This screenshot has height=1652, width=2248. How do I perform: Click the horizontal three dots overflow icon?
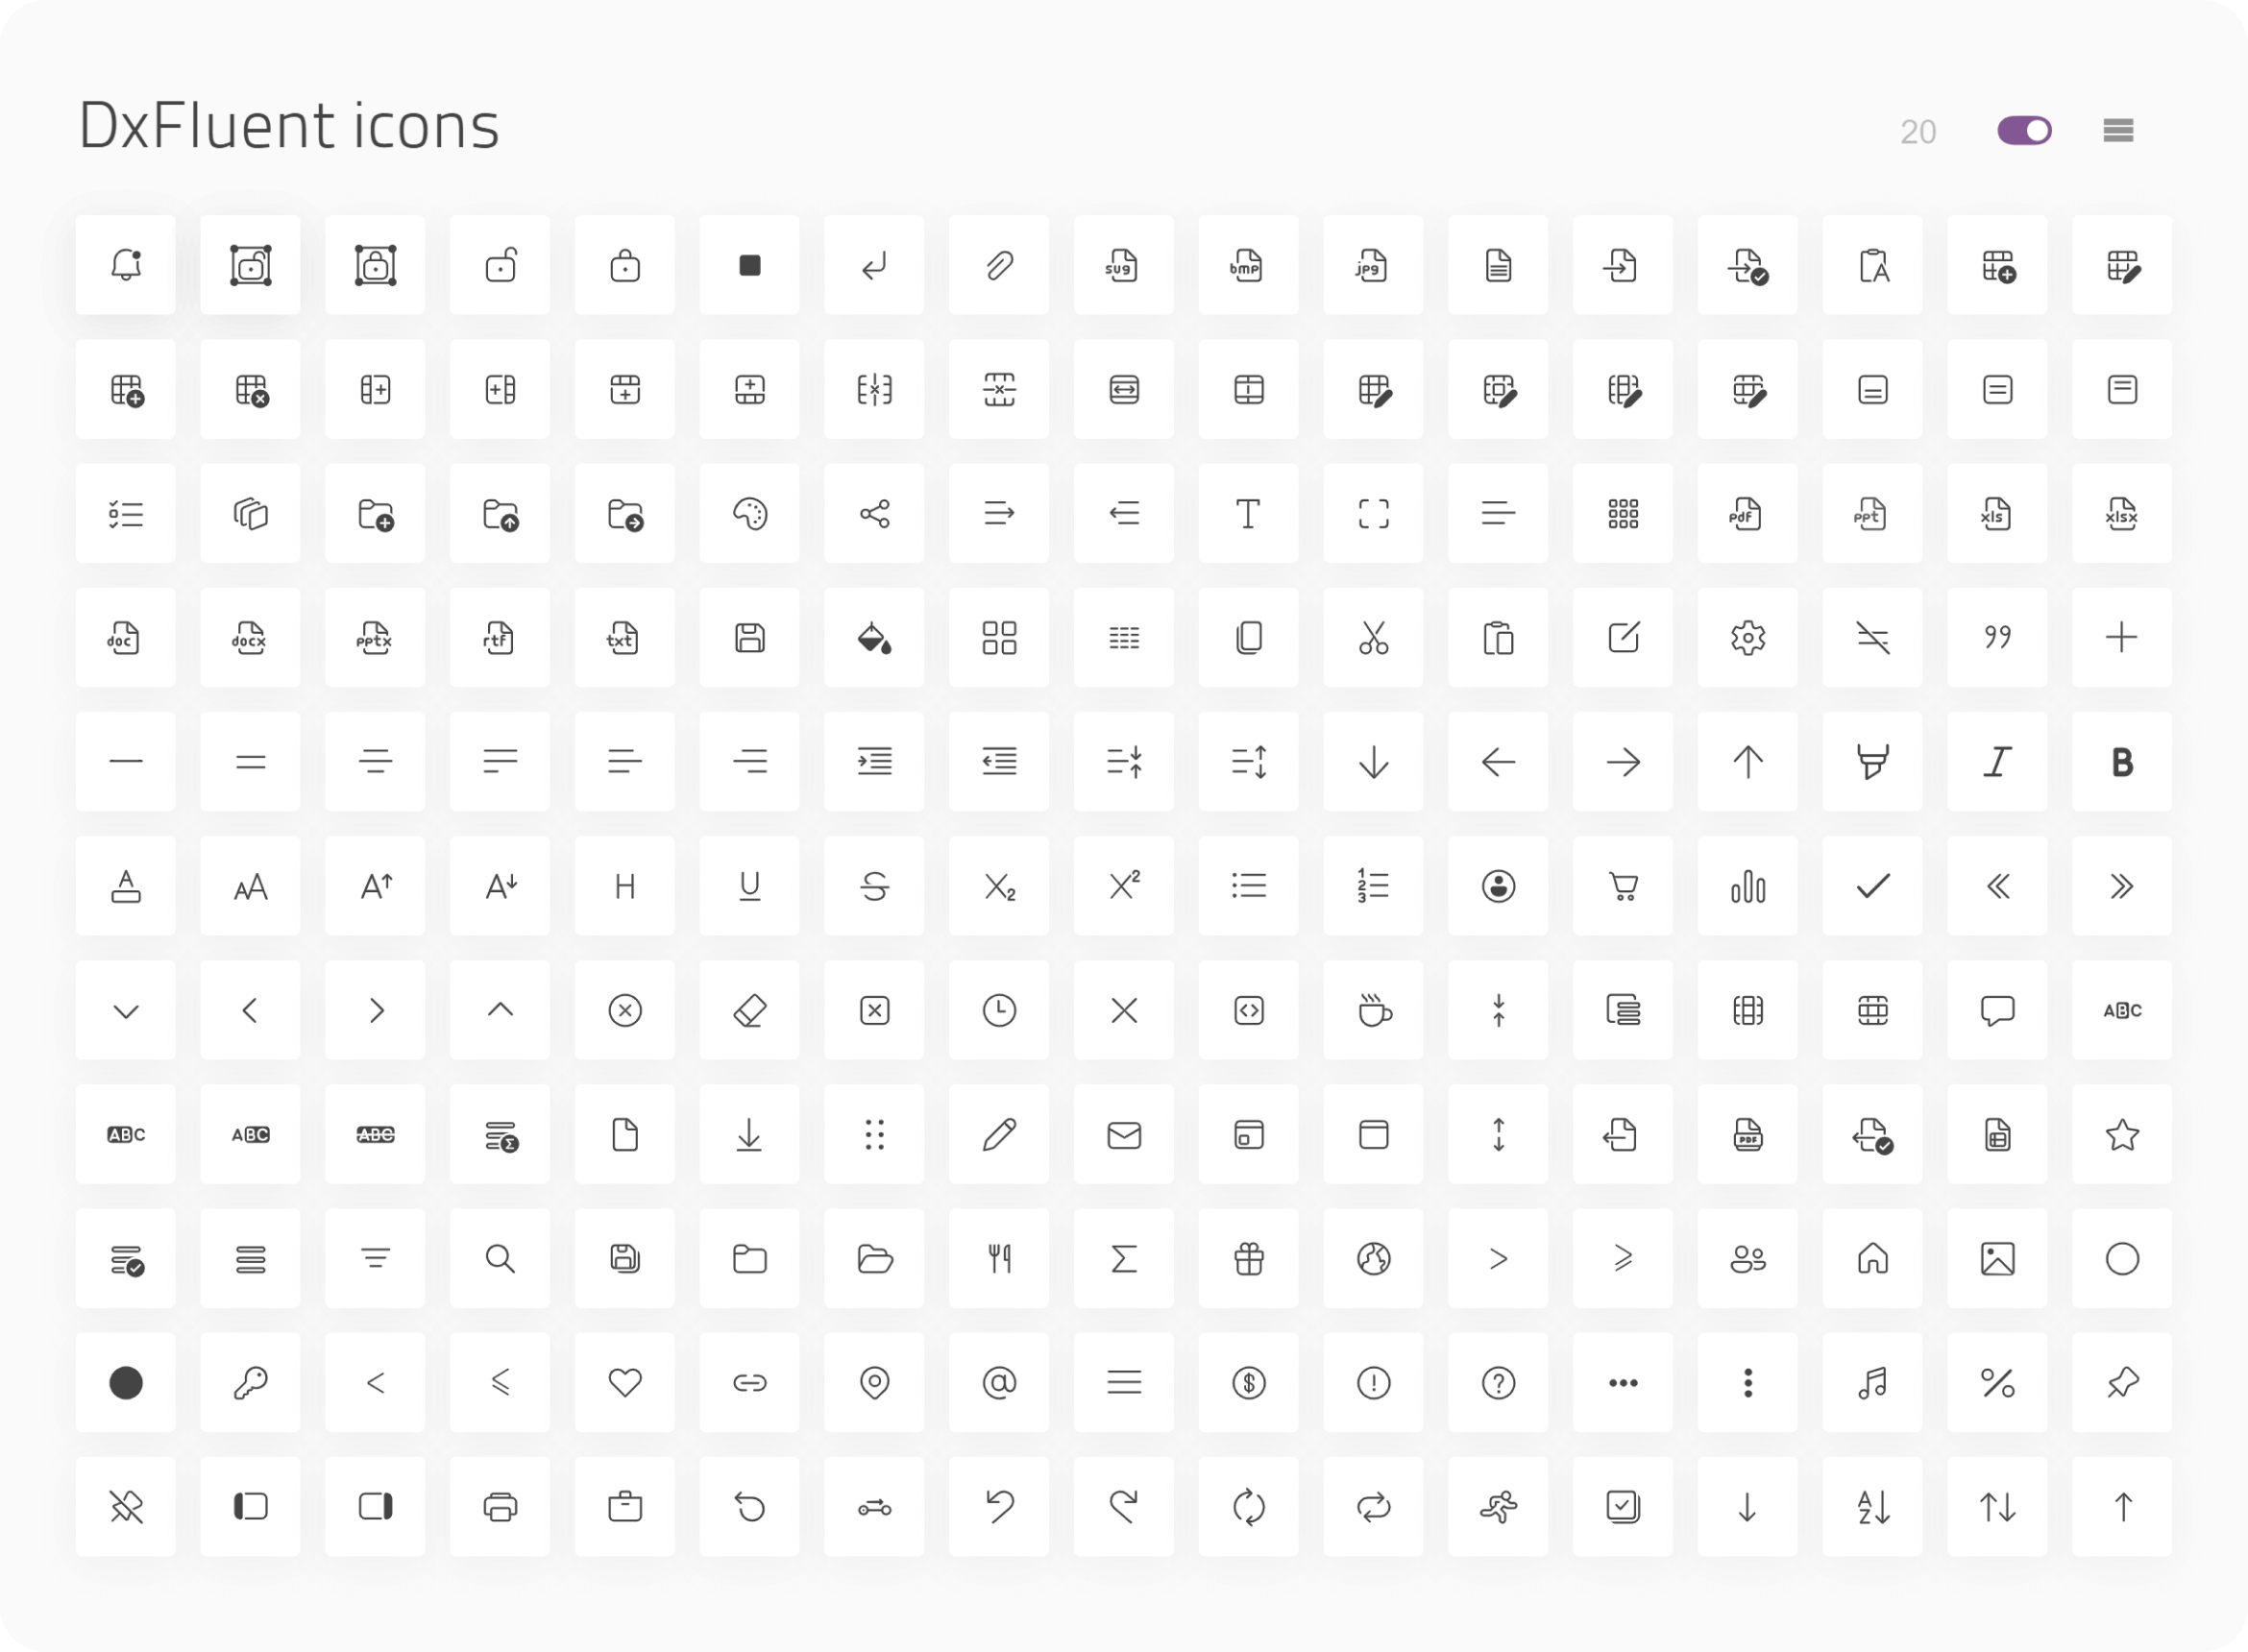pos(1622,1383)
